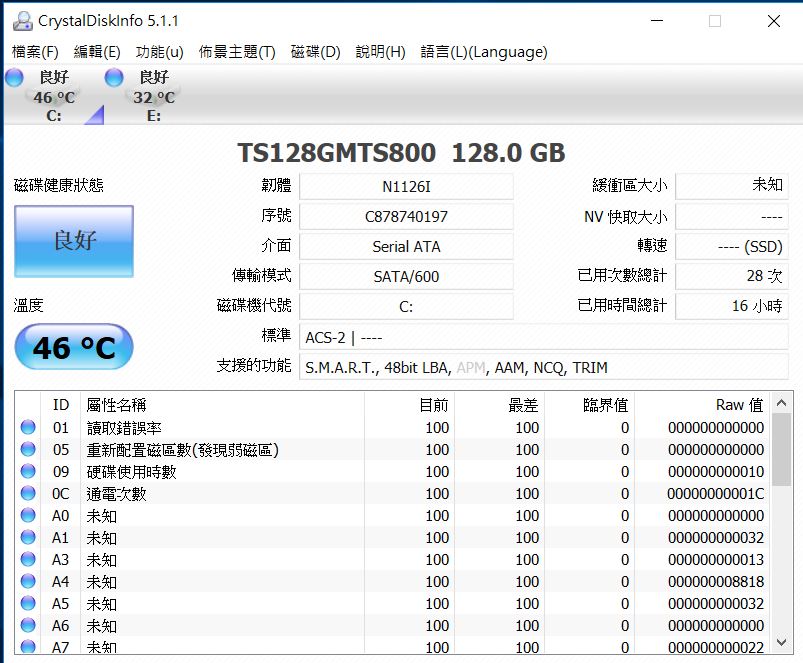This screenshot has height=663, width=803.
Task: Open the 語言(L)(Language) menu
Action: [484, 52]
